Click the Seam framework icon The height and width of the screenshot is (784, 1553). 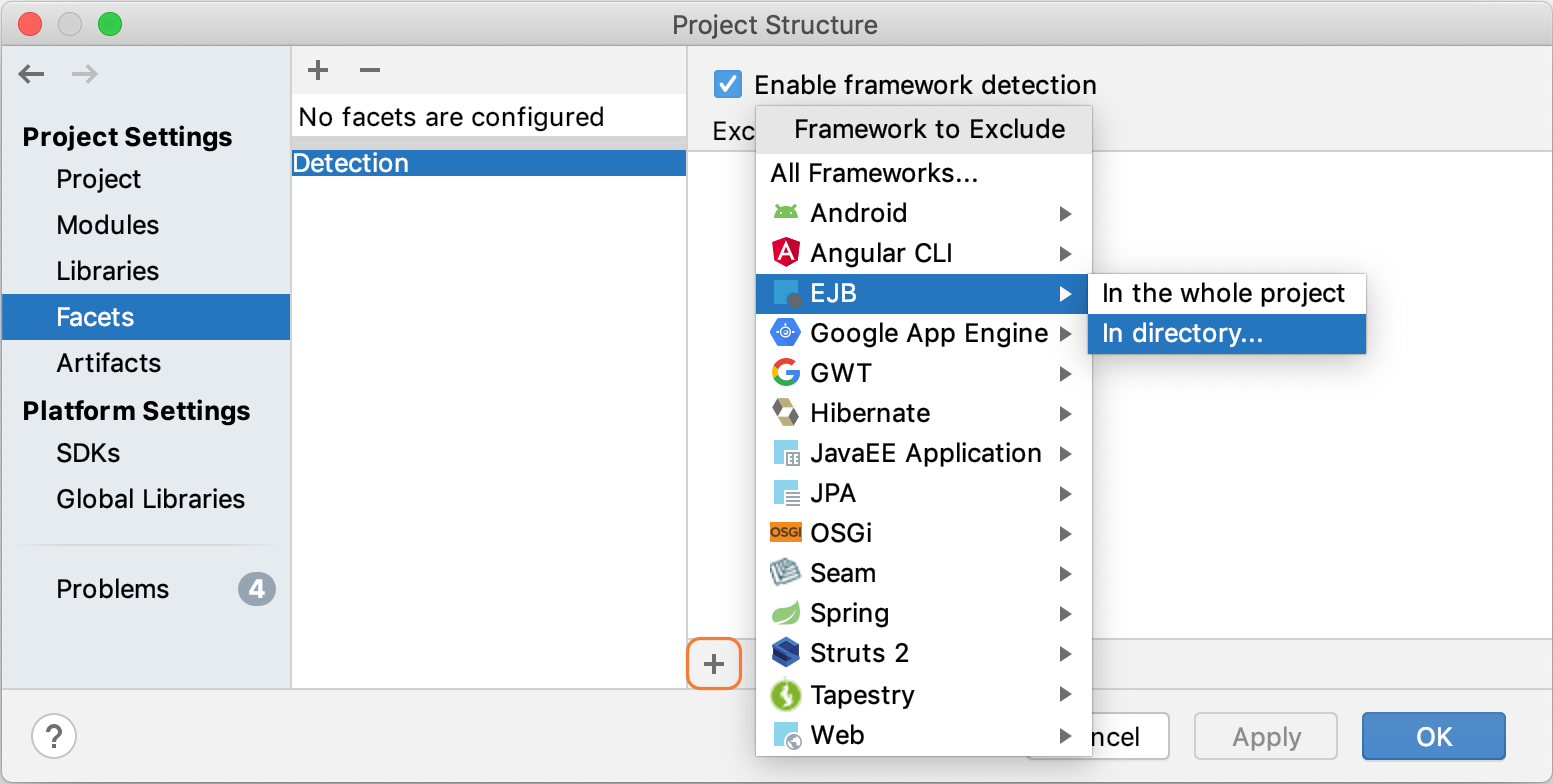click(x=786, y=573)
